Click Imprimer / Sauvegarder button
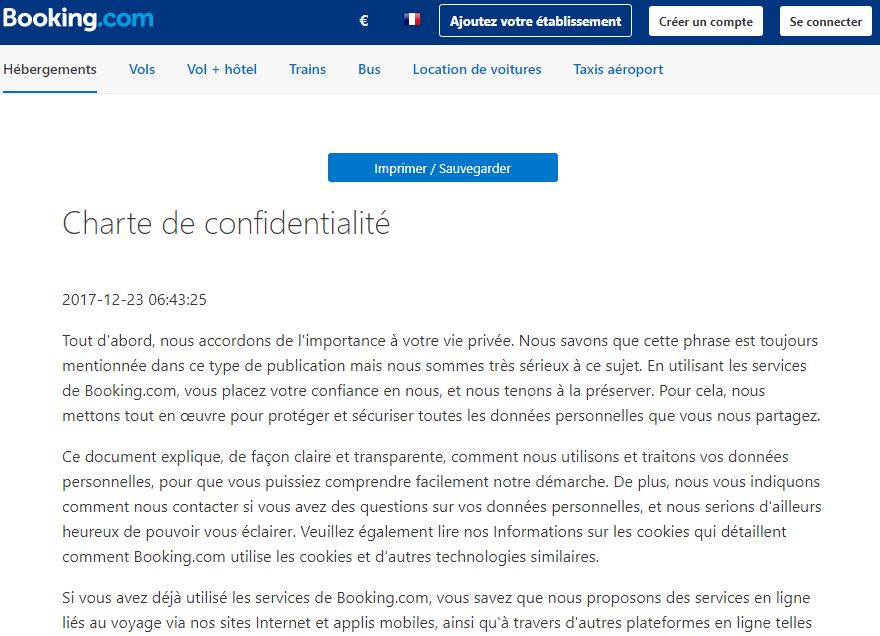The width and height of the screenshot is (880, 636). (443, 168)
